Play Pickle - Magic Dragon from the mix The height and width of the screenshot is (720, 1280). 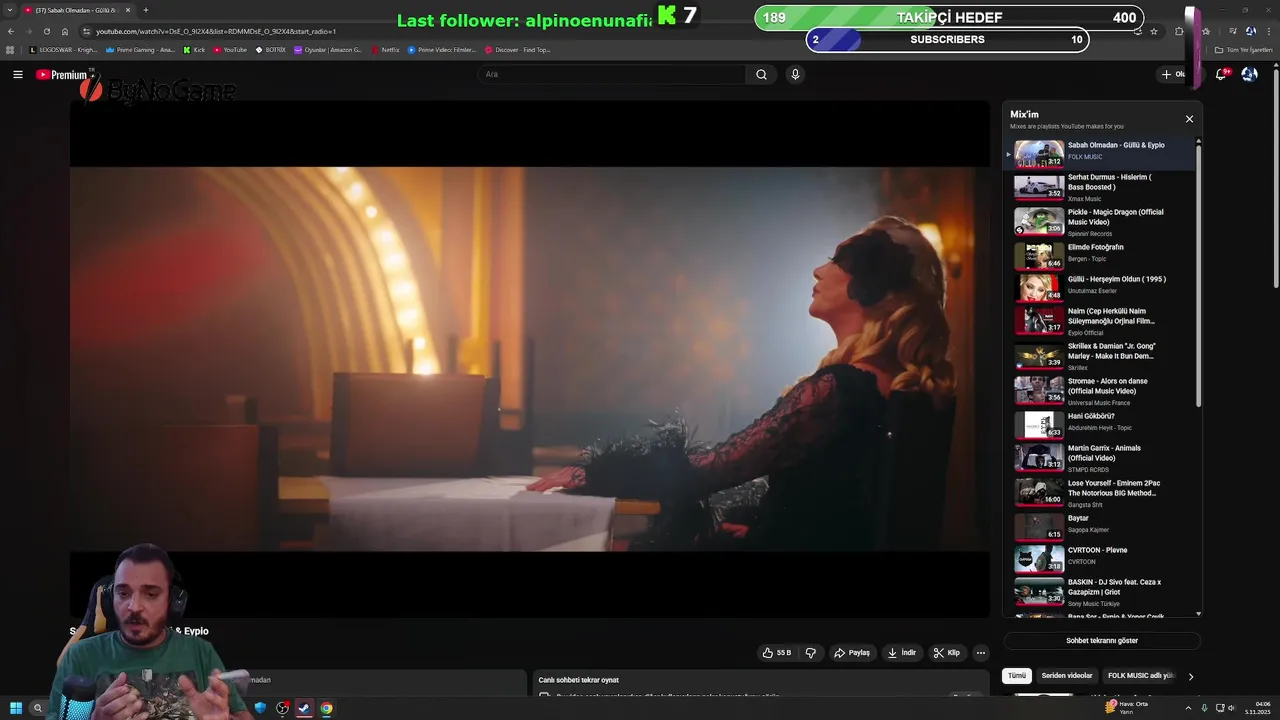tap(1100, 222)
